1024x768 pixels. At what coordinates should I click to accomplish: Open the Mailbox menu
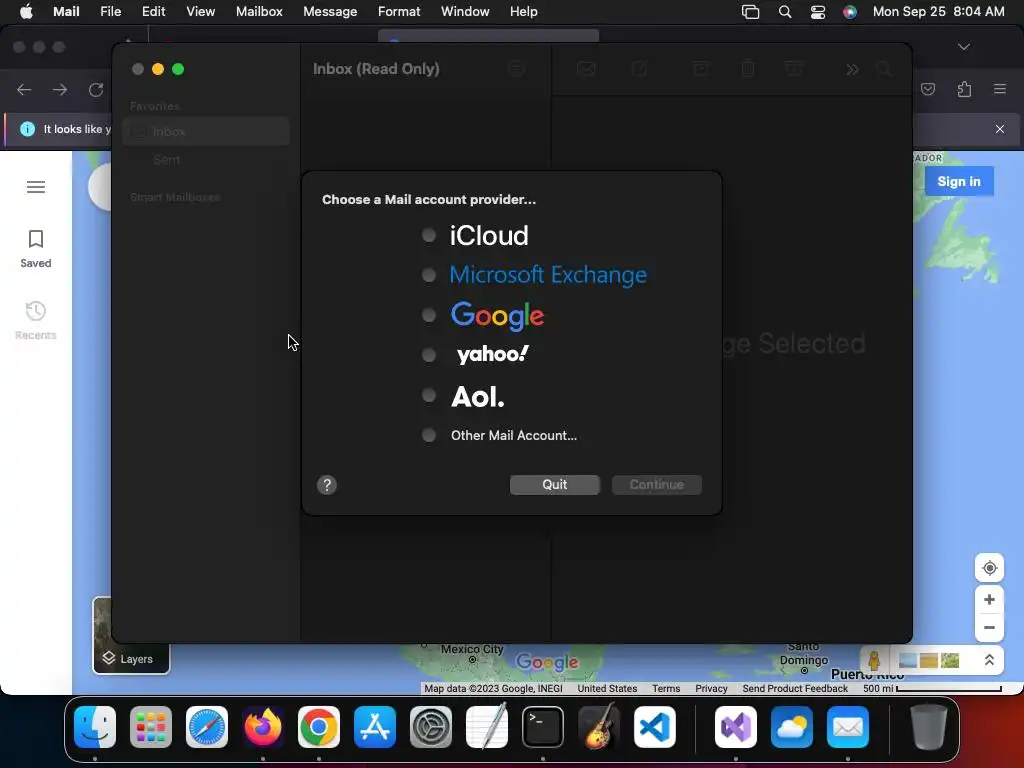[259, 12]
